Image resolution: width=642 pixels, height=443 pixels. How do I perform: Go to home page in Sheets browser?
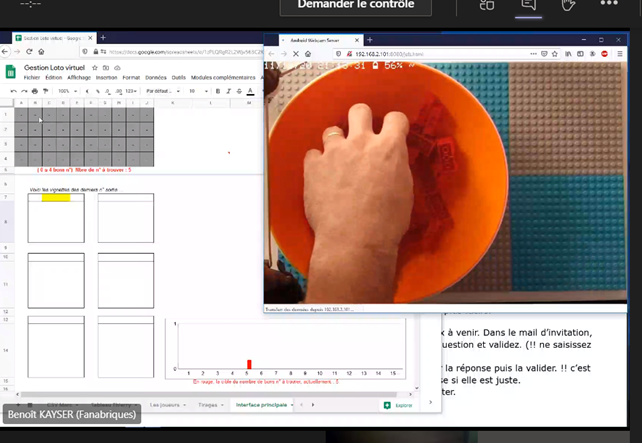click(x=41, y=52)
